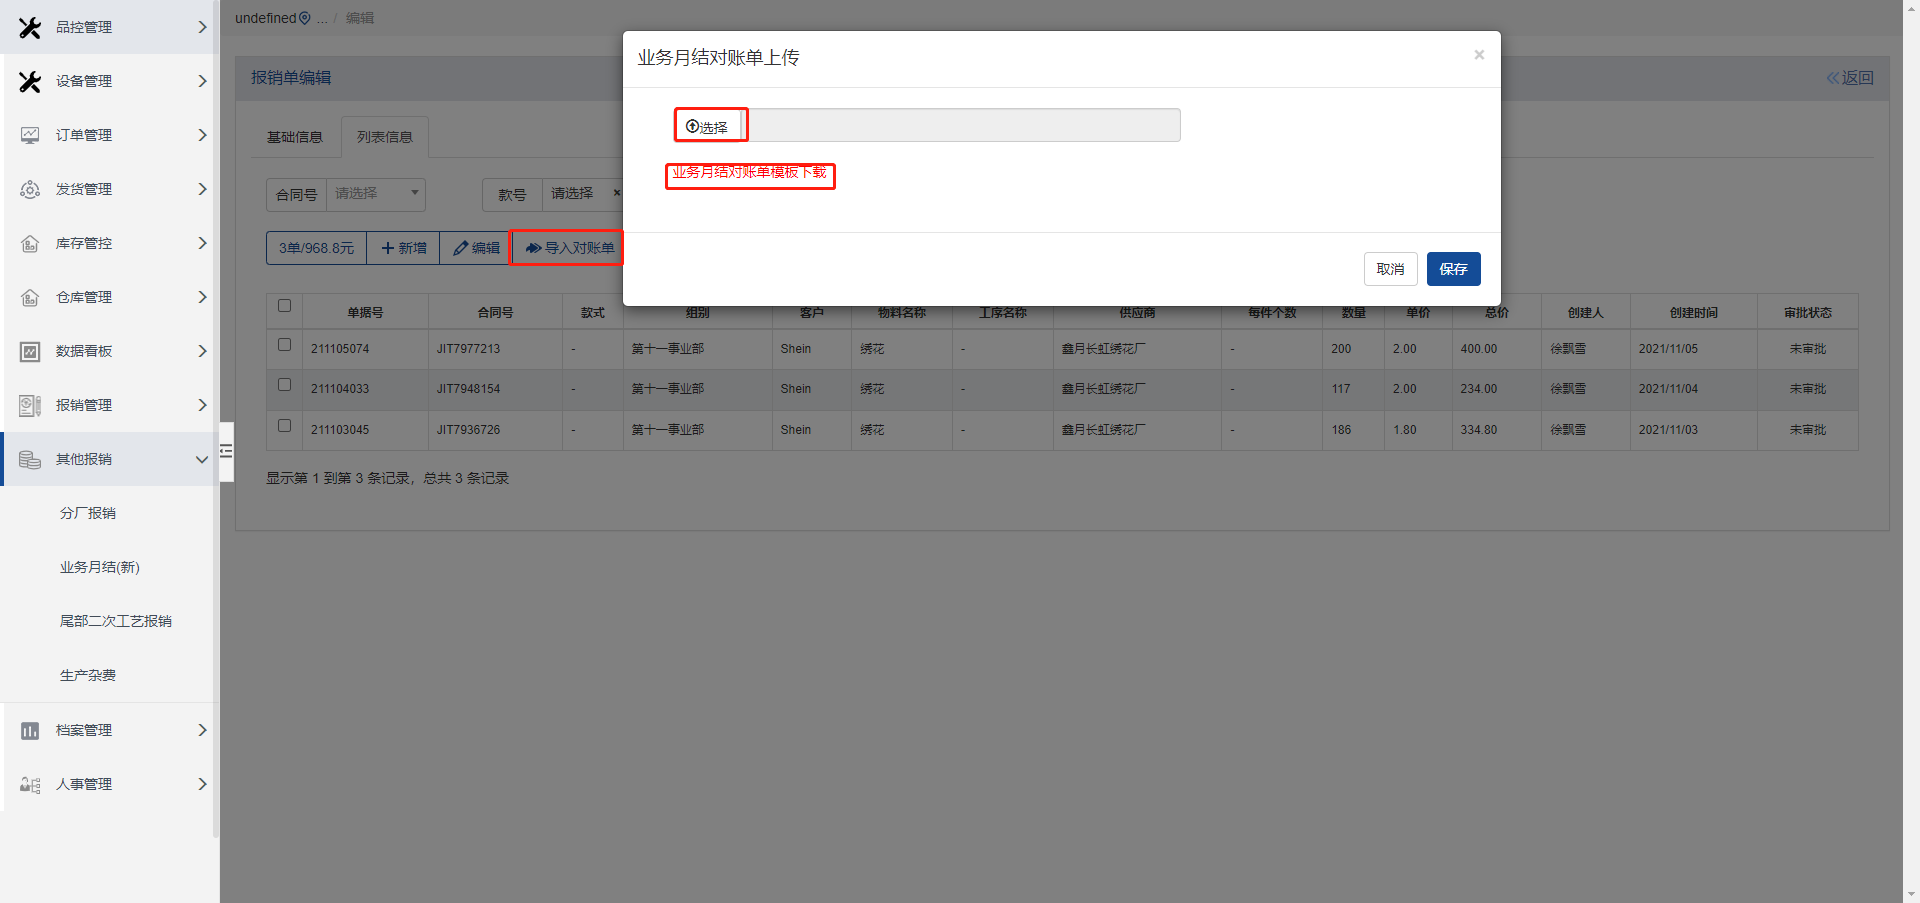The width and height of the screenshot is (1920, 903).
Task: Click the 发货管理 gear icon in sidebar
Action: 30,189
